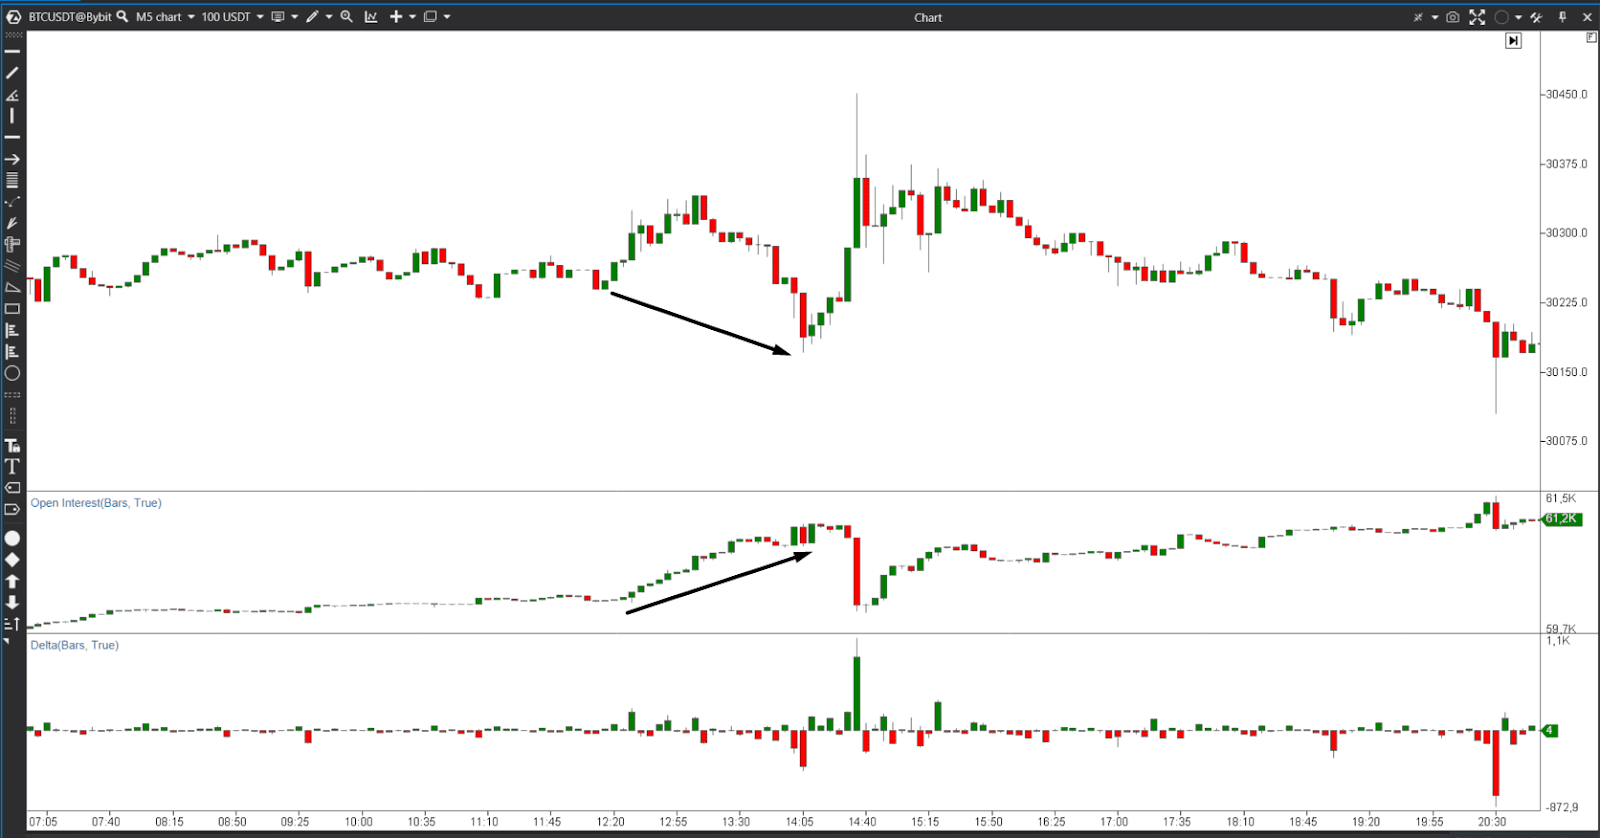The image size is (1600, 838).
Task: Select the right-pointing price tag tool
Action: (x=12, y=510)
